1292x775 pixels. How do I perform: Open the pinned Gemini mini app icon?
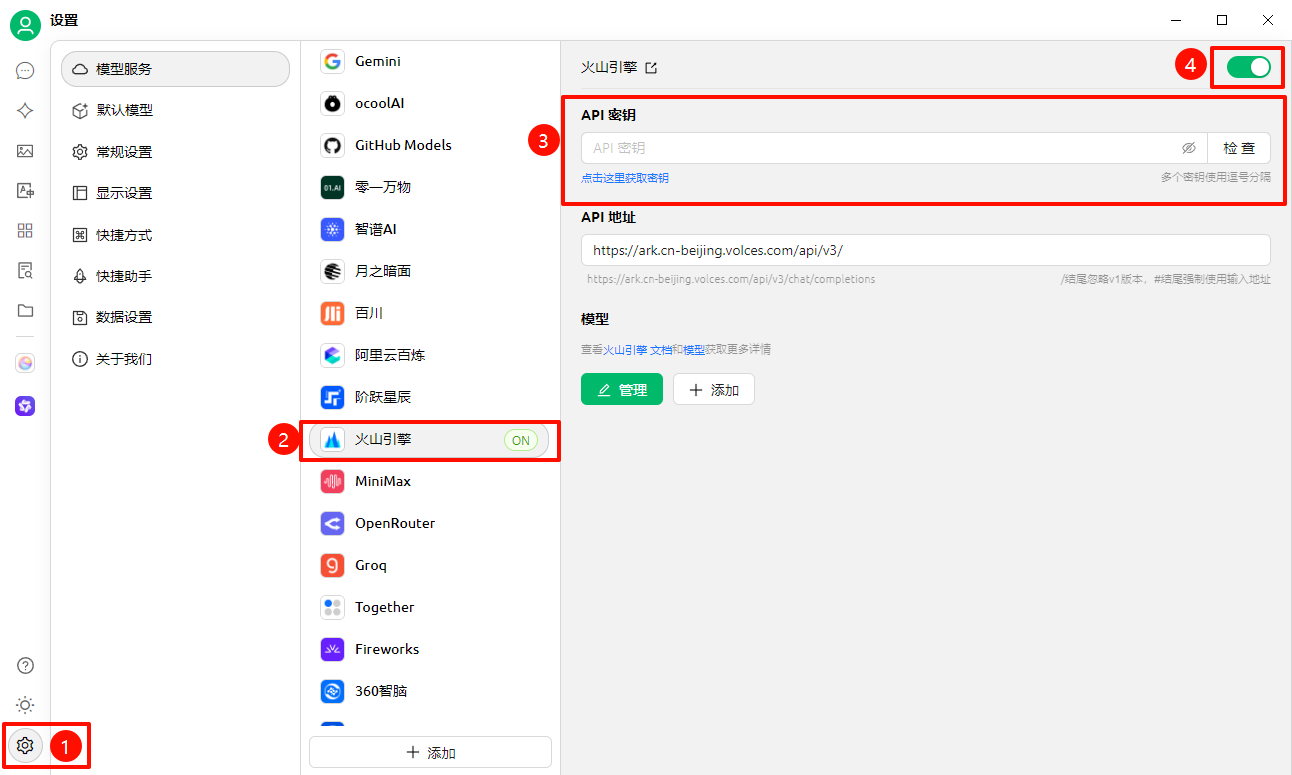[x=25, y=363]
